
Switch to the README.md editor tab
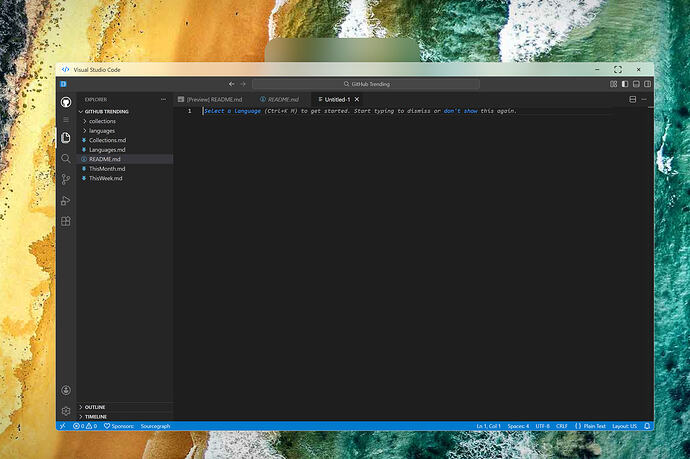pyautogui.click(x=279, y=99)
